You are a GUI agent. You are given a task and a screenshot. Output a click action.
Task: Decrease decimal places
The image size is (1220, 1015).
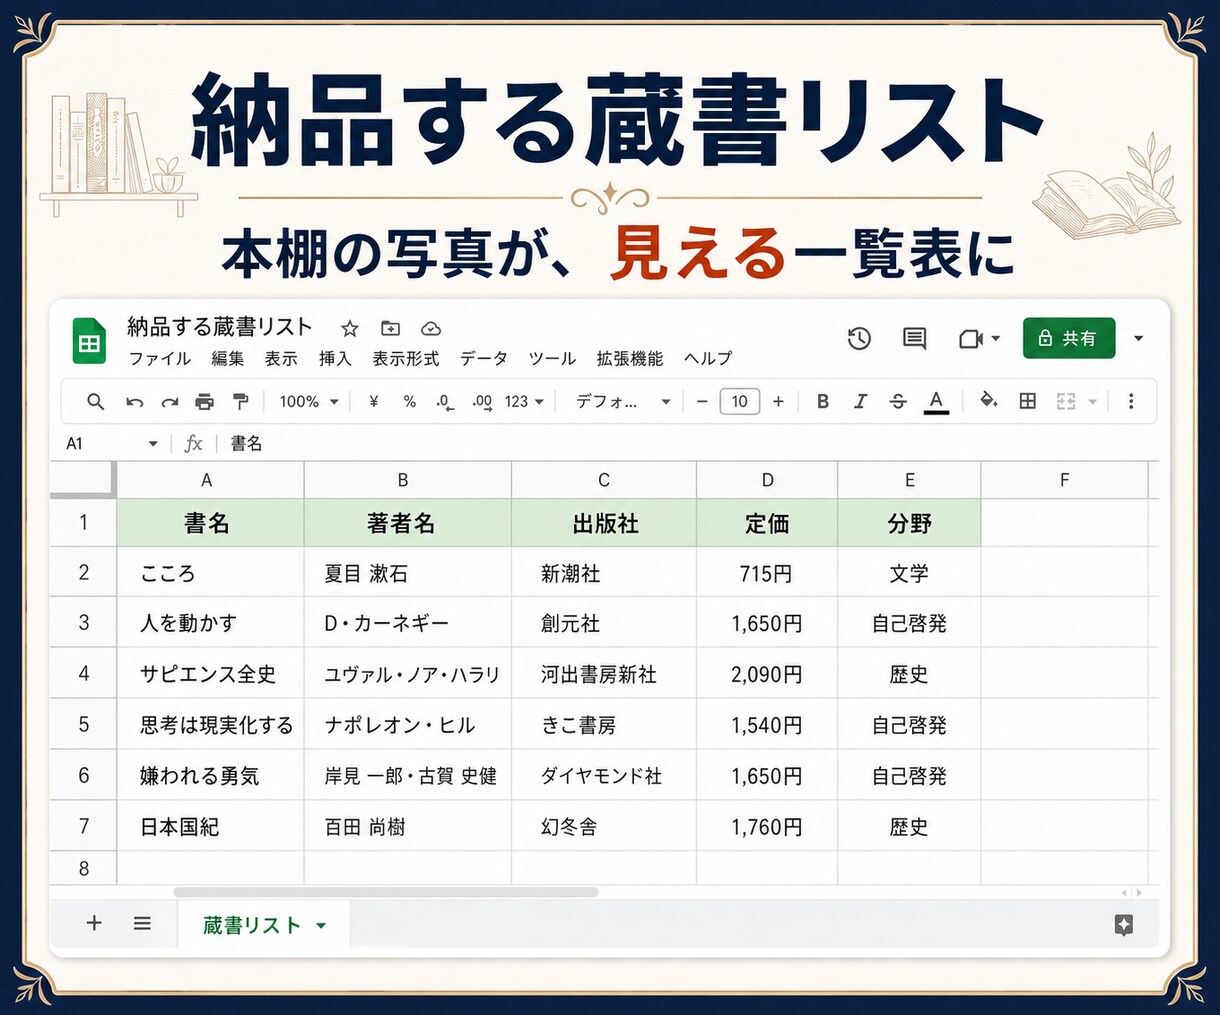[x=445, y=402]
